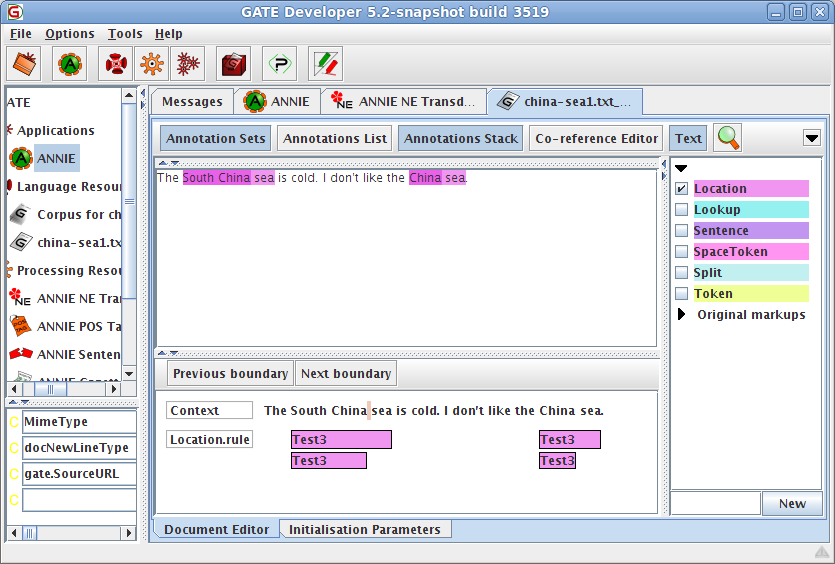Click new application red snowflake icon

tap(188, 64)
